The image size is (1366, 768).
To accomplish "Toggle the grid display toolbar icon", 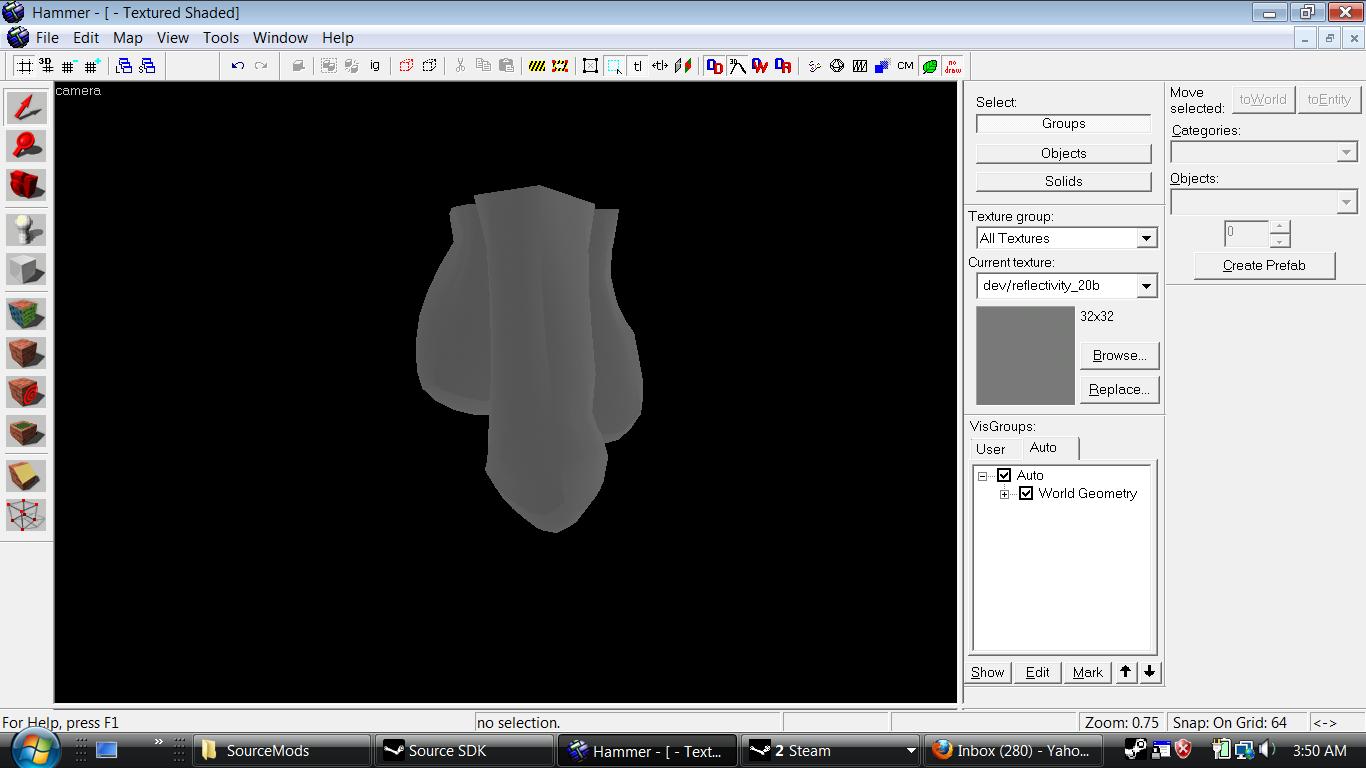I will coord(23,66).
